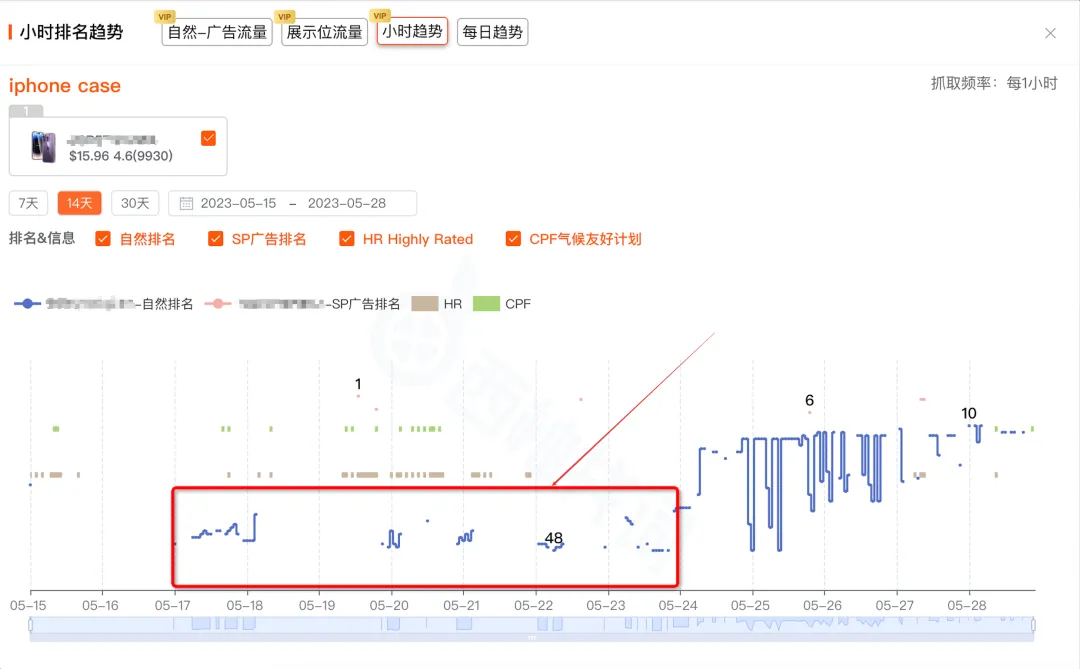Select the 小时趋势 tab
This screenshot has width=1080, height=669.
click(x=412, y=32)
